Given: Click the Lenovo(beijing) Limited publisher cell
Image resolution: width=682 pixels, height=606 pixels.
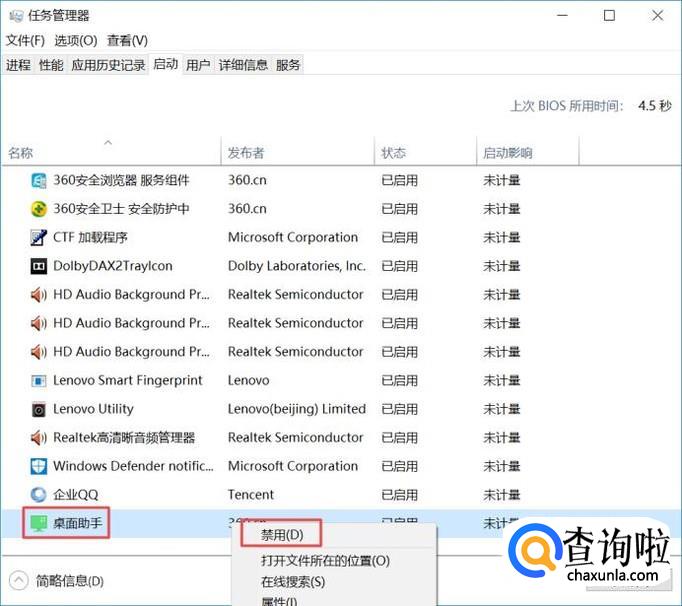Looking at the screenshot, I should tap(297, 409).
